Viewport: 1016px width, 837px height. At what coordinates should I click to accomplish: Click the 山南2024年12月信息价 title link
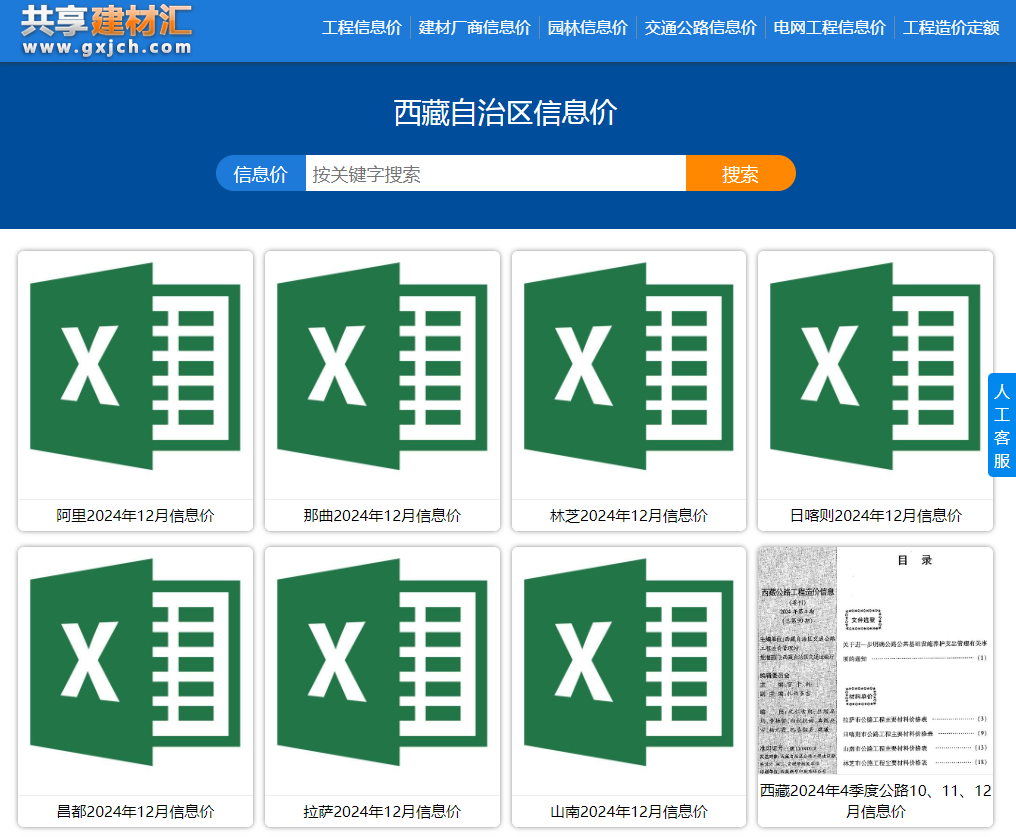pyautogui.click(x=629, y=812)
